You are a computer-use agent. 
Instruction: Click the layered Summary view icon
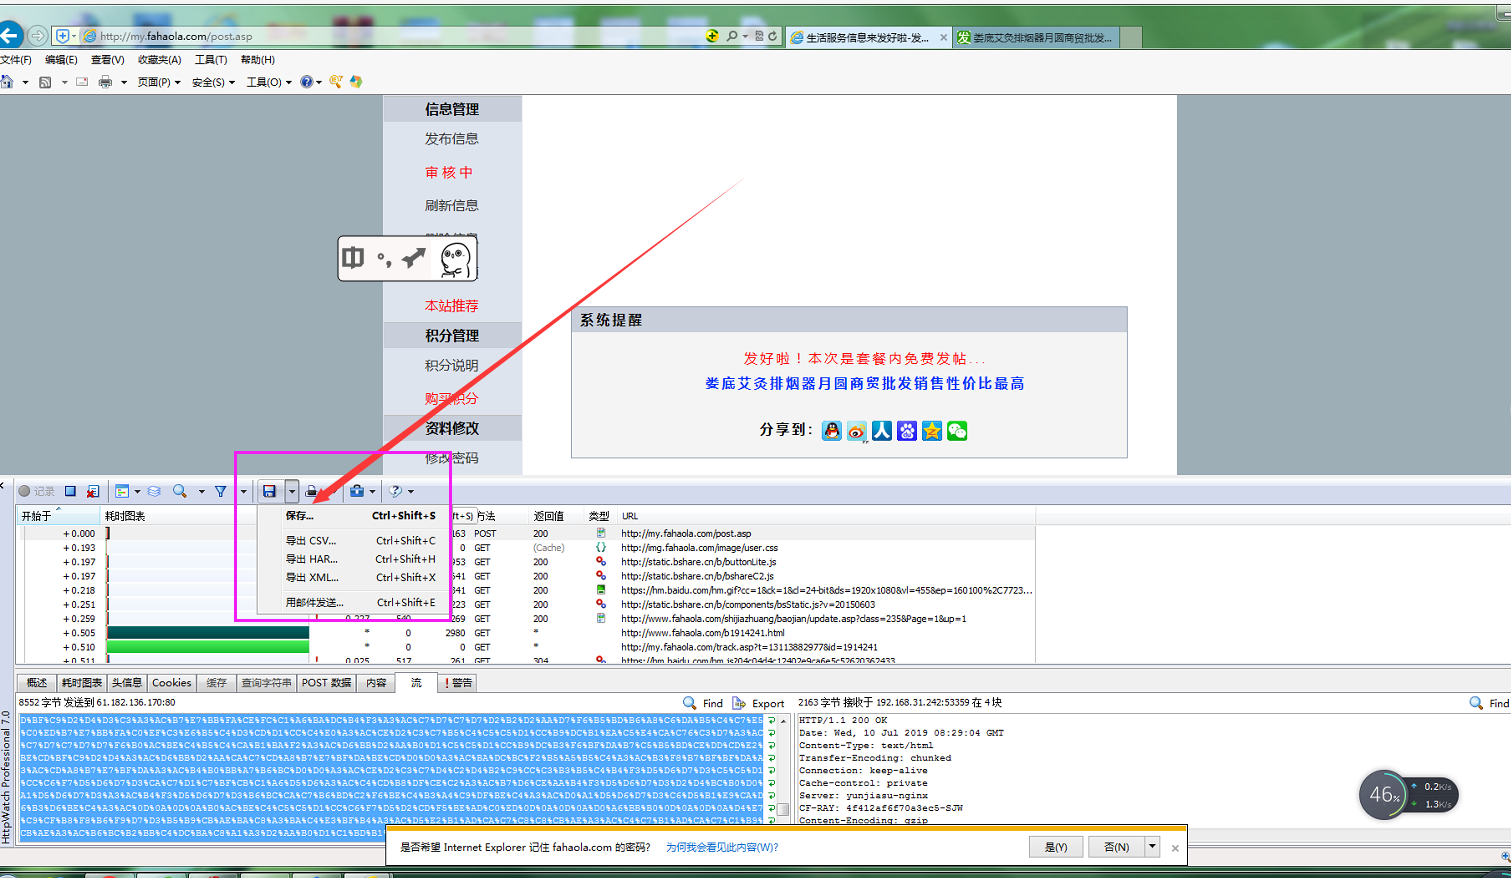pos(153,491)
